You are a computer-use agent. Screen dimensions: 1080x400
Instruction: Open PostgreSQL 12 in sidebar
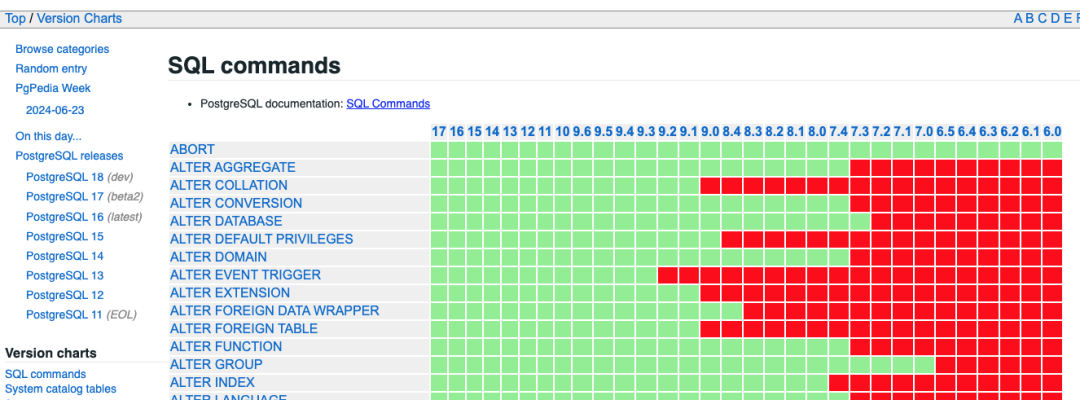click(65, 295)
